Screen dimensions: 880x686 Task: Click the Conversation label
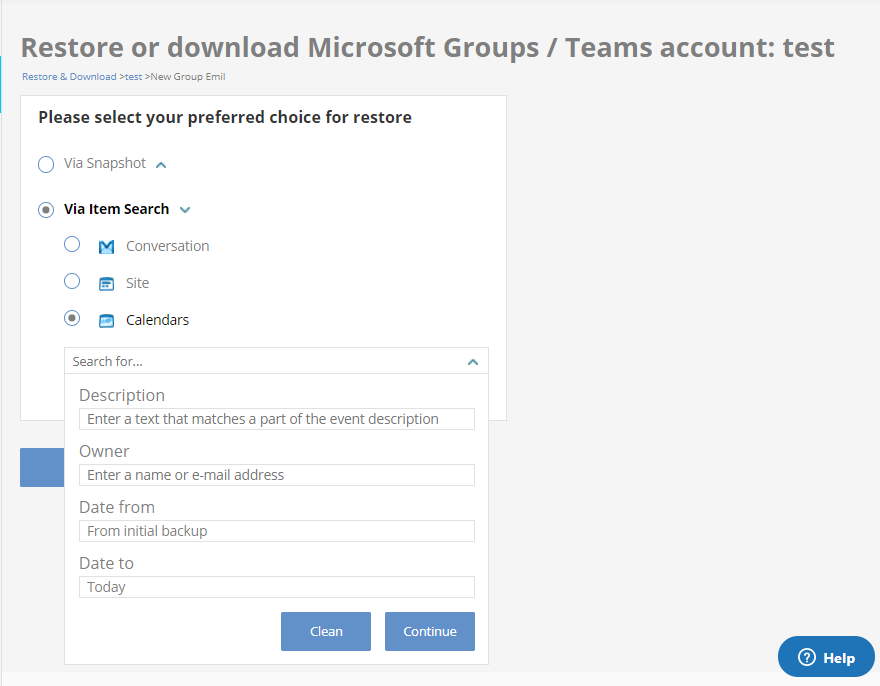[167, 246]
